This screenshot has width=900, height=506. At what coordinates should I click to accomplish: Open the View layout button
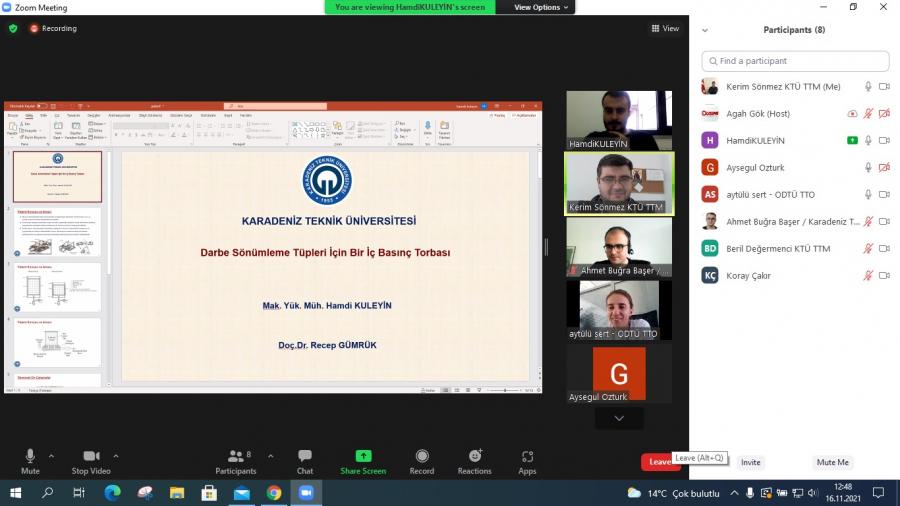665,29
